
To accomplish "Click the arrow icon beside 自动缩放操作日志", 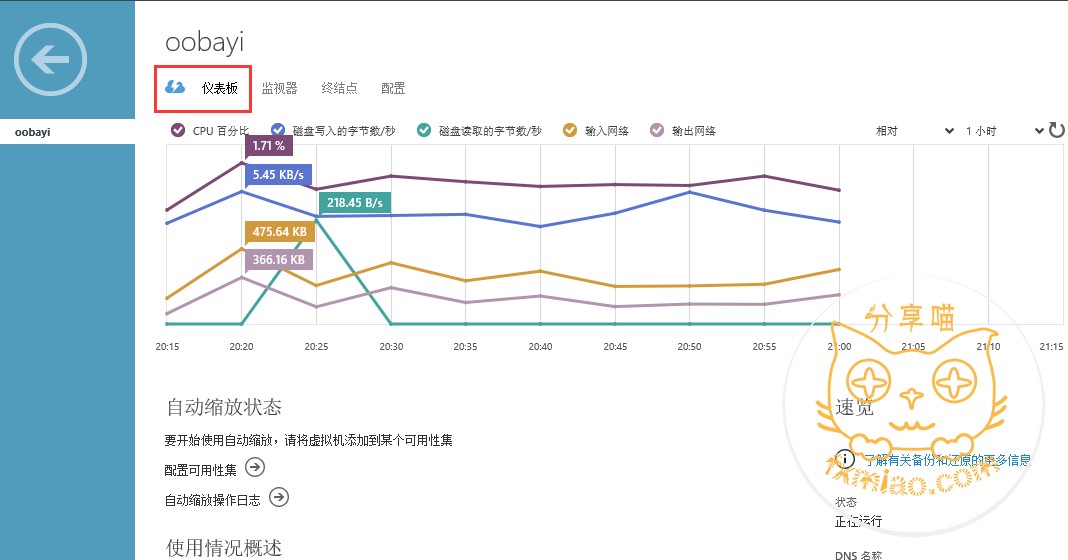I will click(279, 496).
